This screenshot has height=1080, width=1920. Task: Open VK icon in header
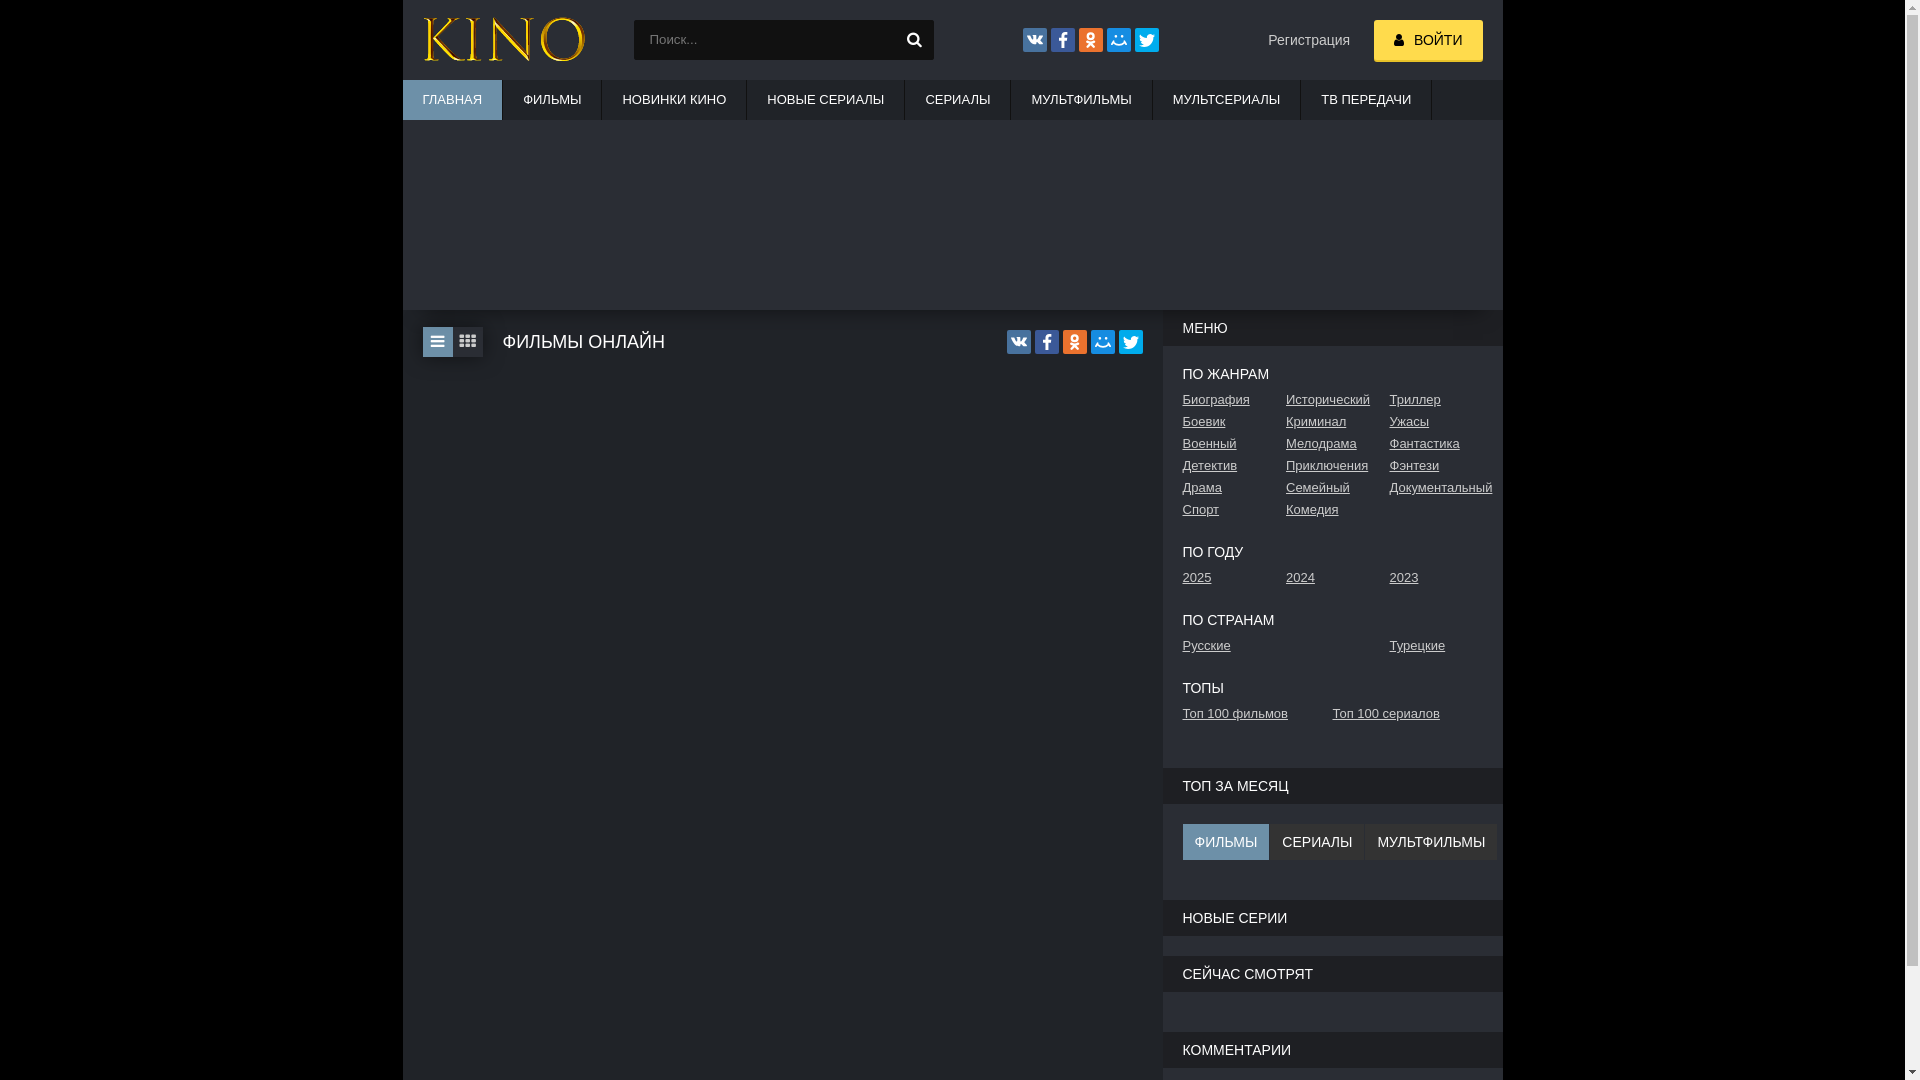1034,40
